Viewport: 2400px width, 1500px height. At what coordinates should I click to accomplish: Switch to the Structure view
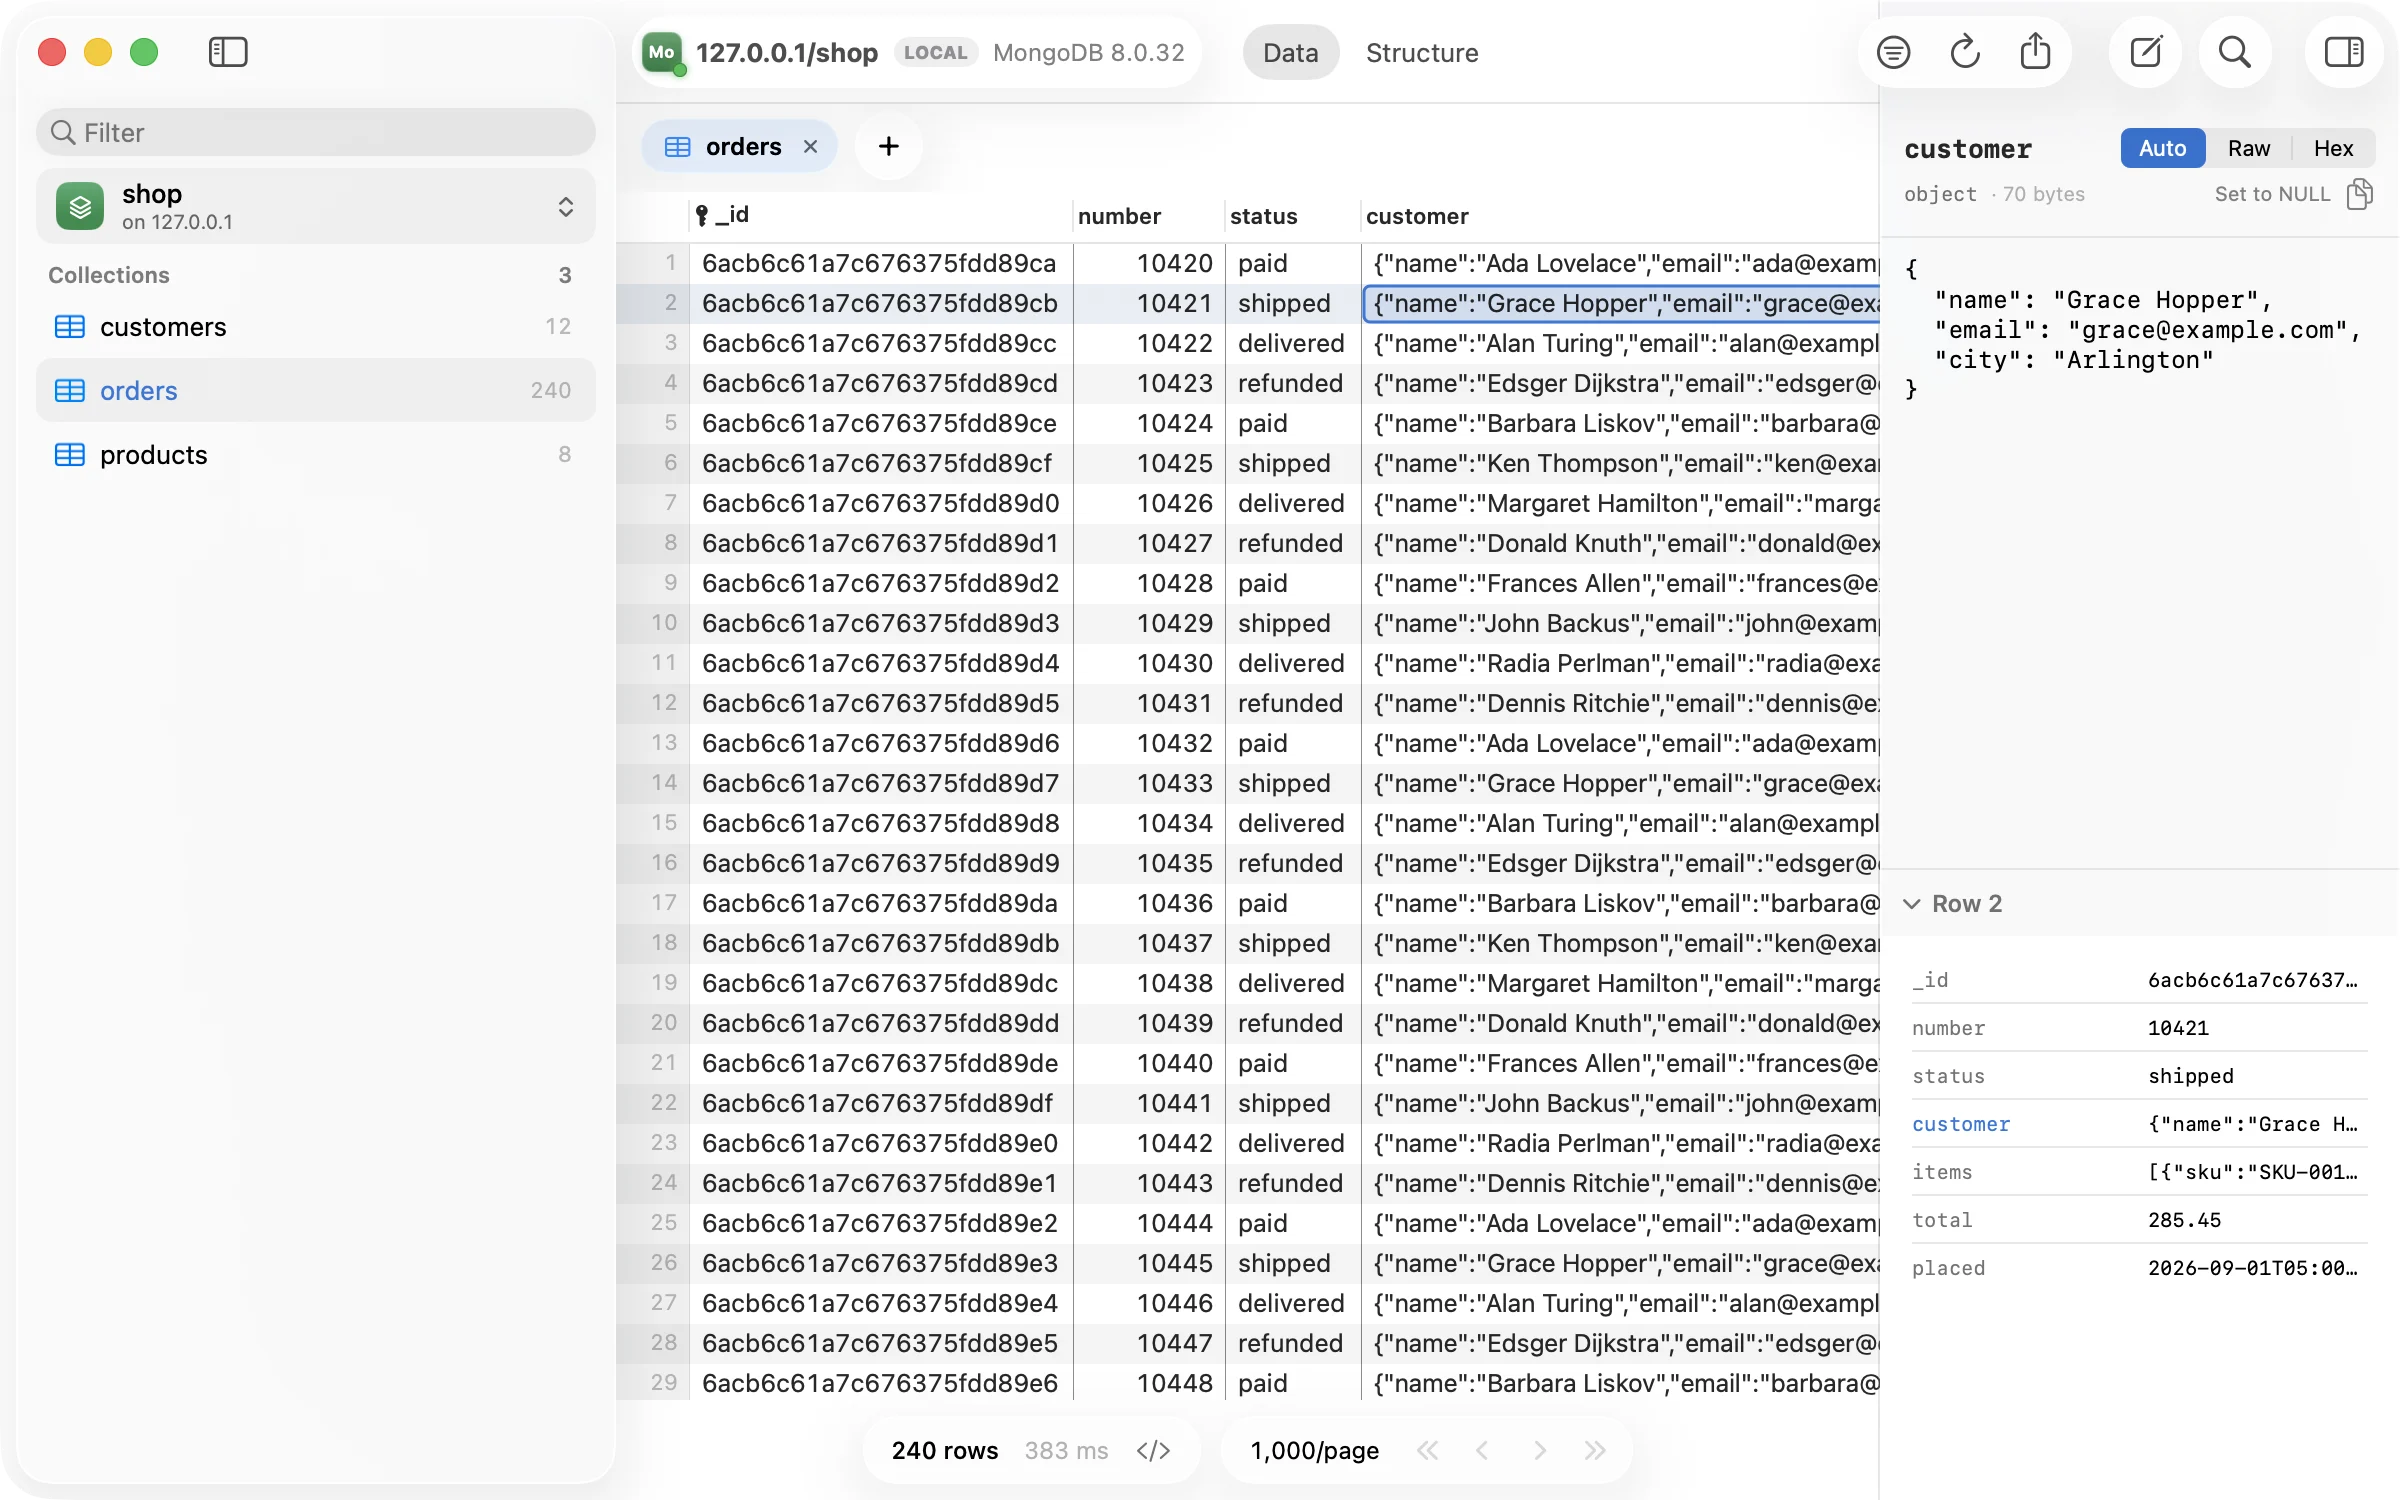point(1422,52)
